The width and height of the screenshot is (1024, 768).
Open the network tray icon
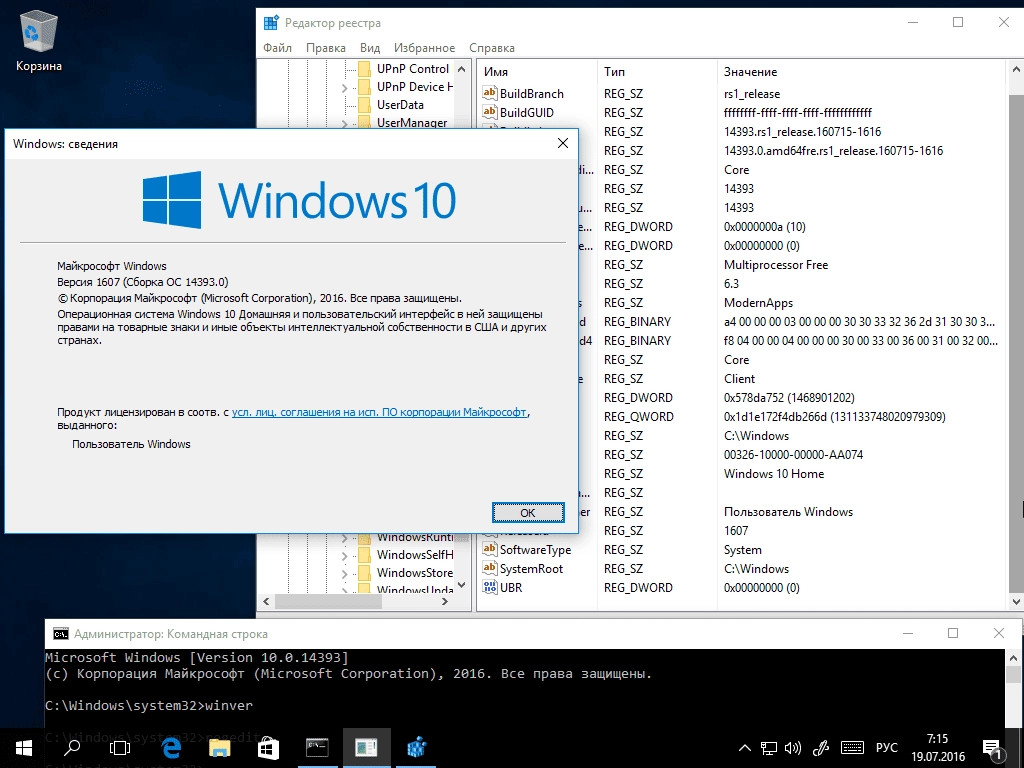(769, 748)
